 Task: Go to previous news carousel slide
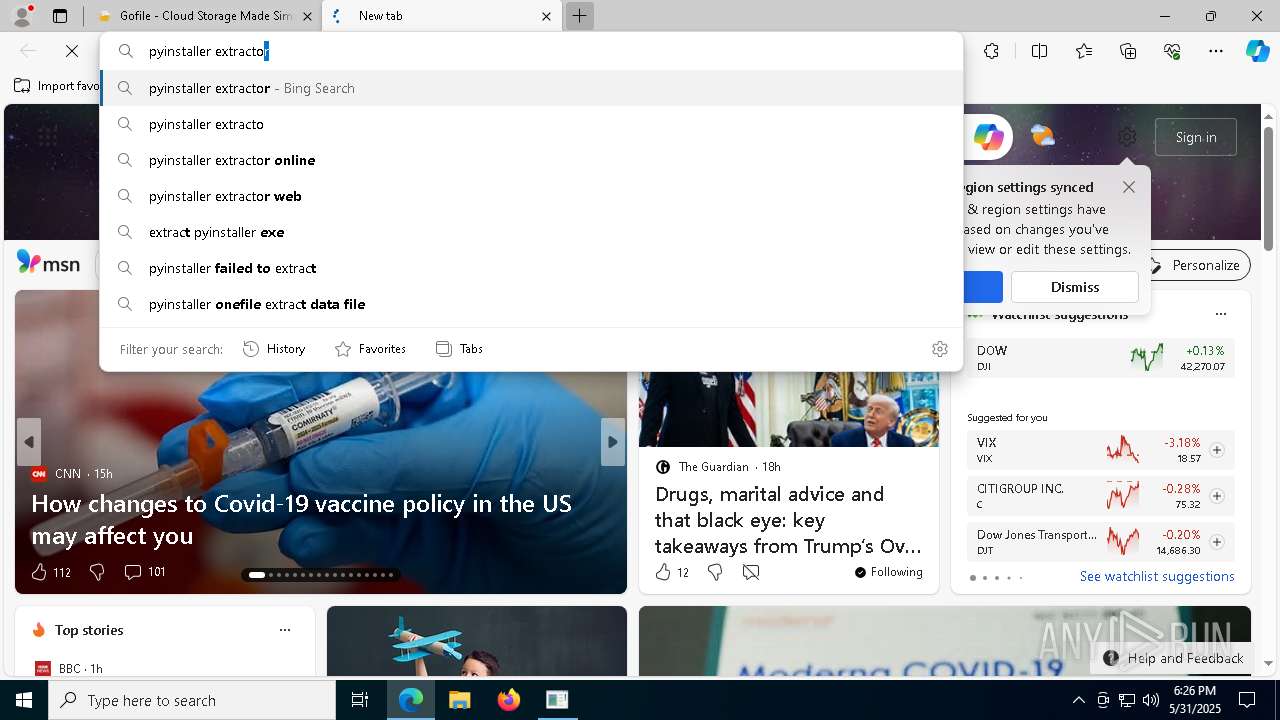pos(29,442)
